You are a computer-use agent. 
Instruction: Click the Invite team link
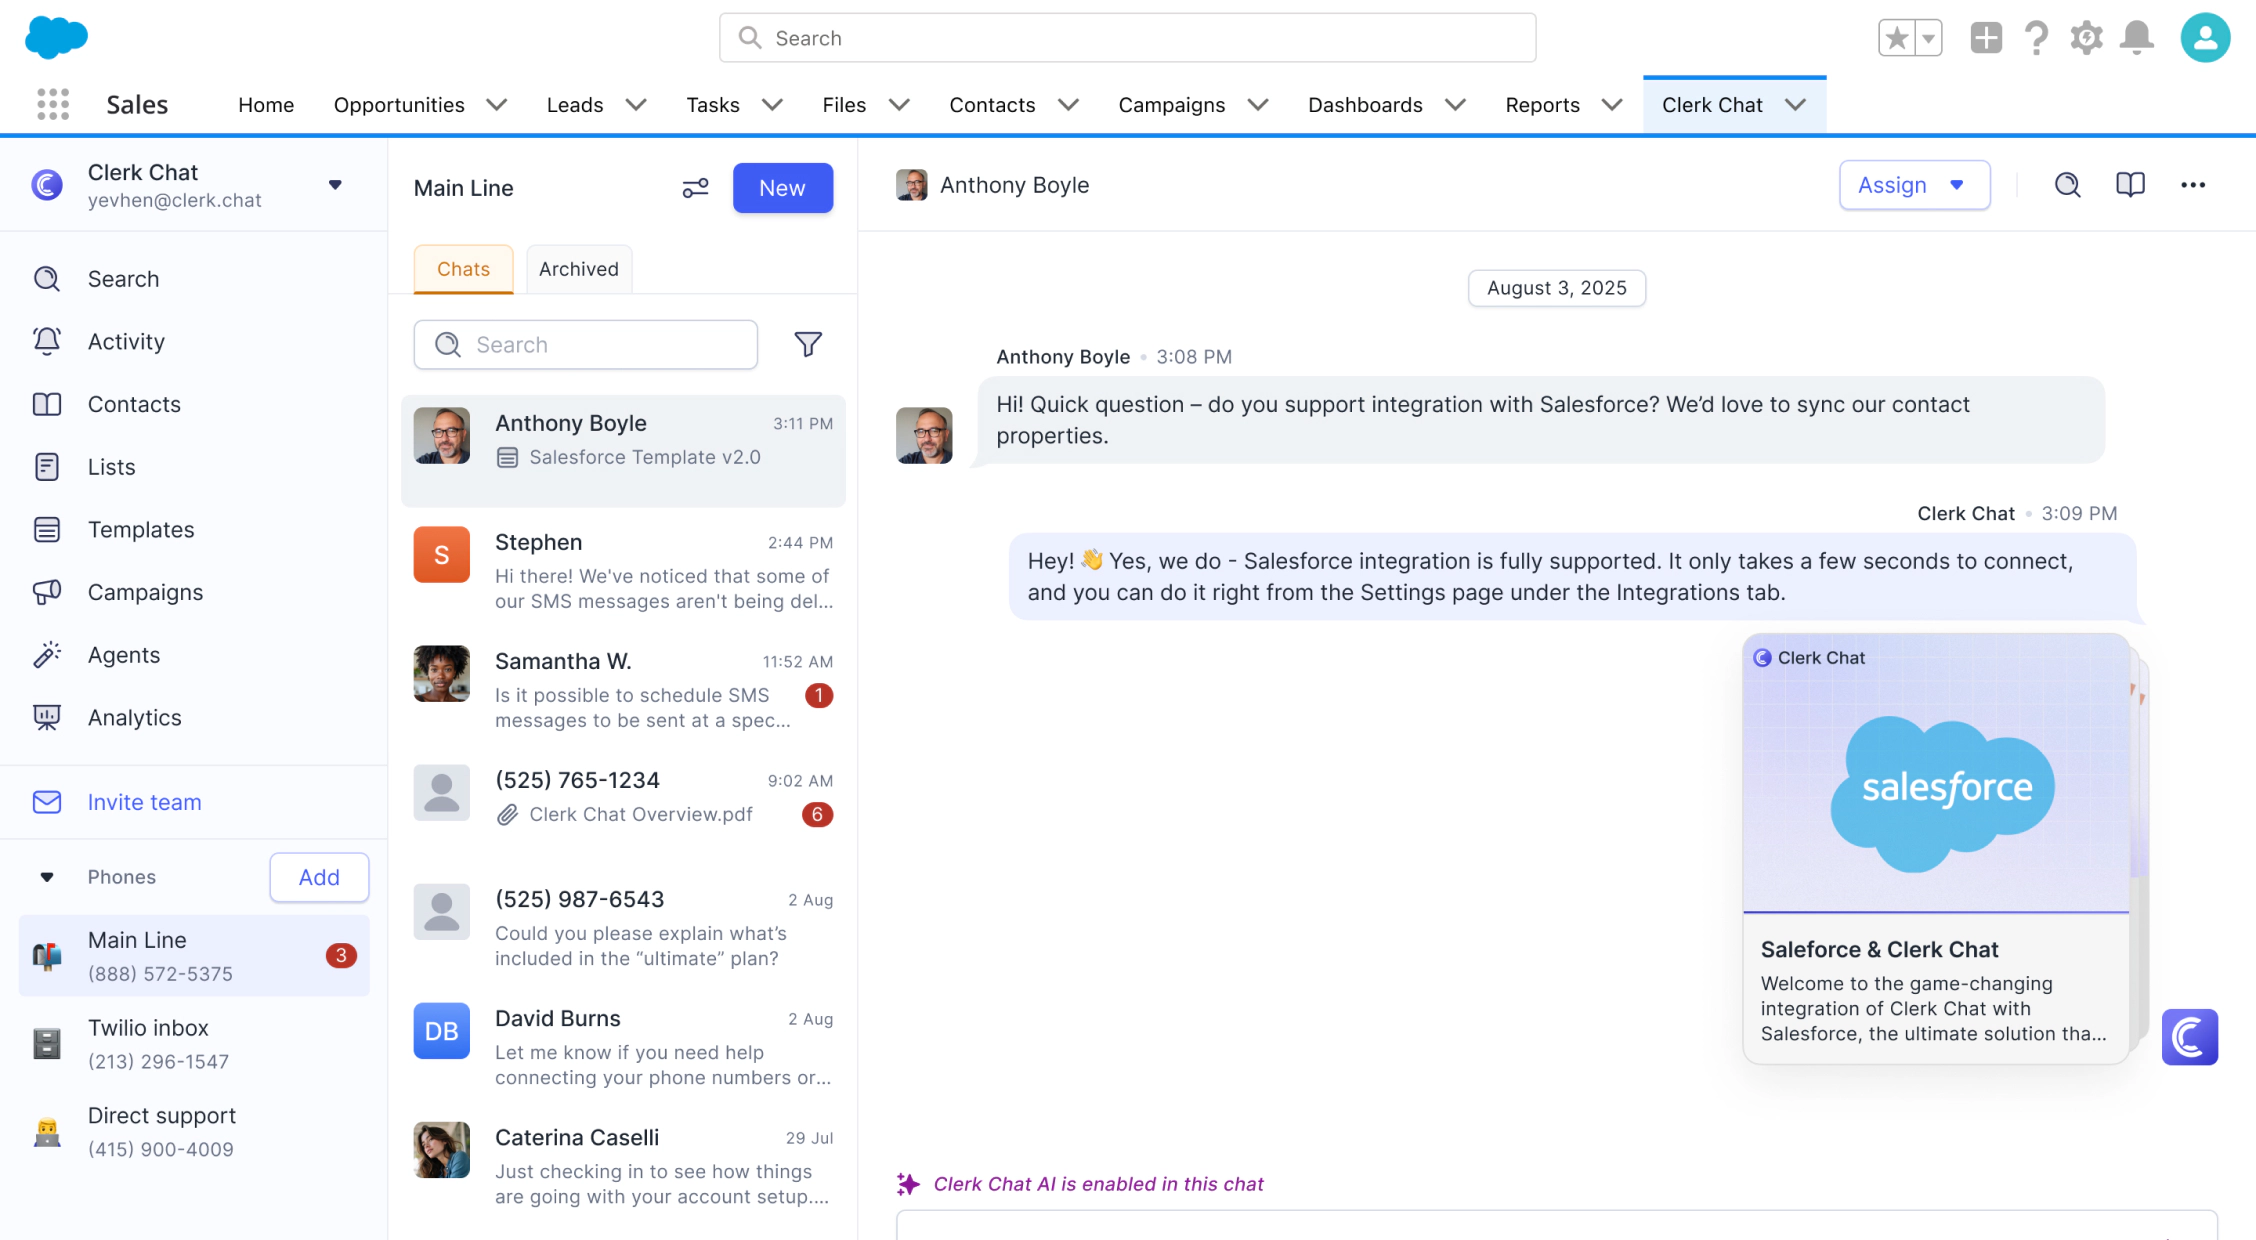coord(144,802)
